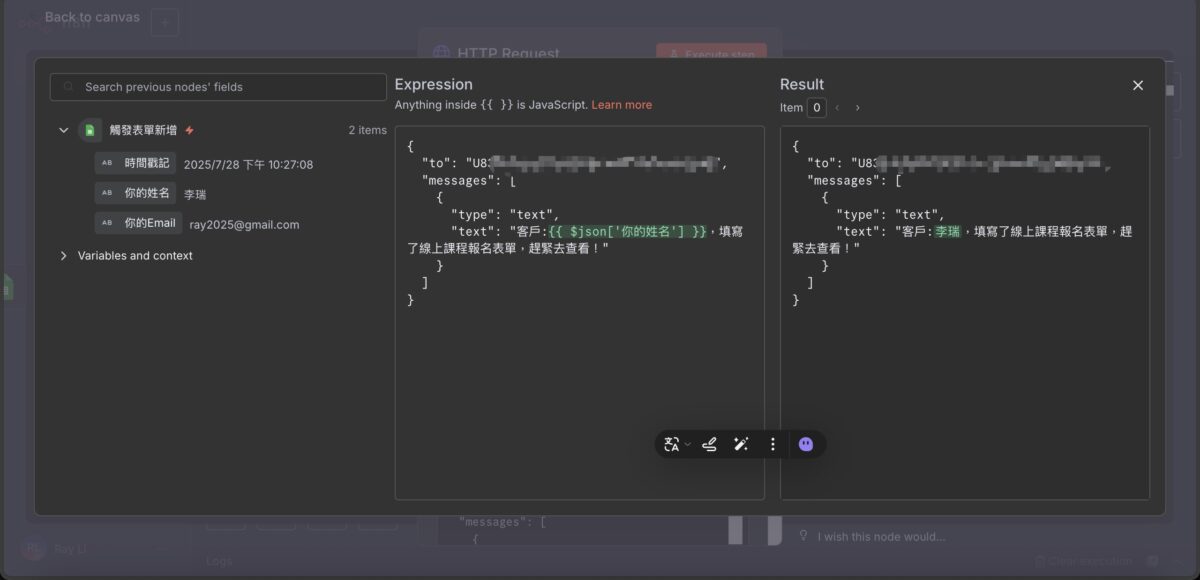
Task: Click the magic wand AI icon
Action: click(x=741, y=444)
